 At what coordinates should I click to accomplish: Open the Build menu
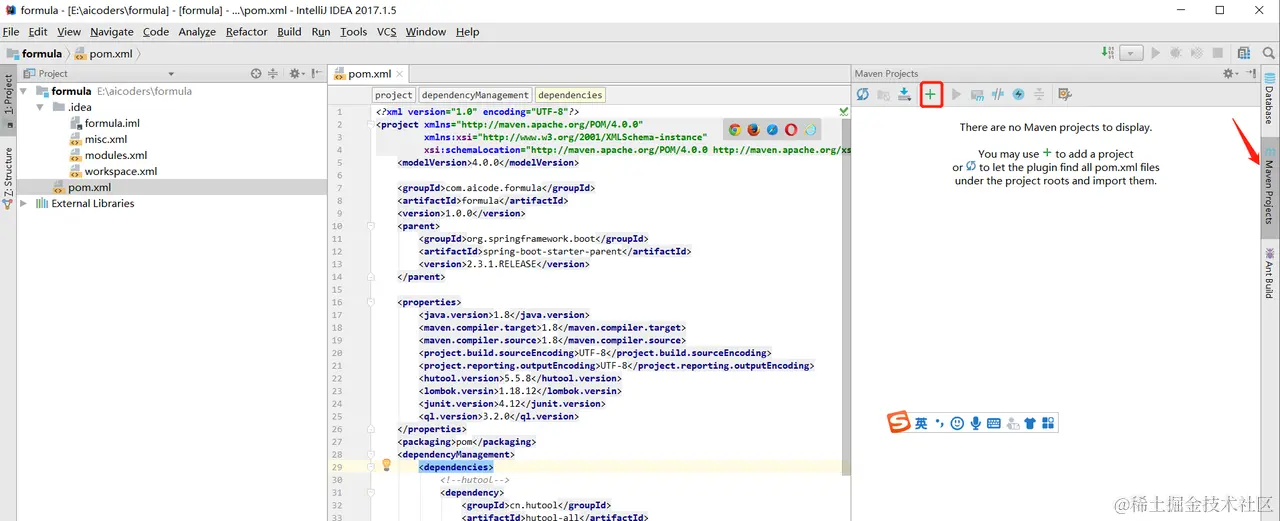(x=289, y=32)
